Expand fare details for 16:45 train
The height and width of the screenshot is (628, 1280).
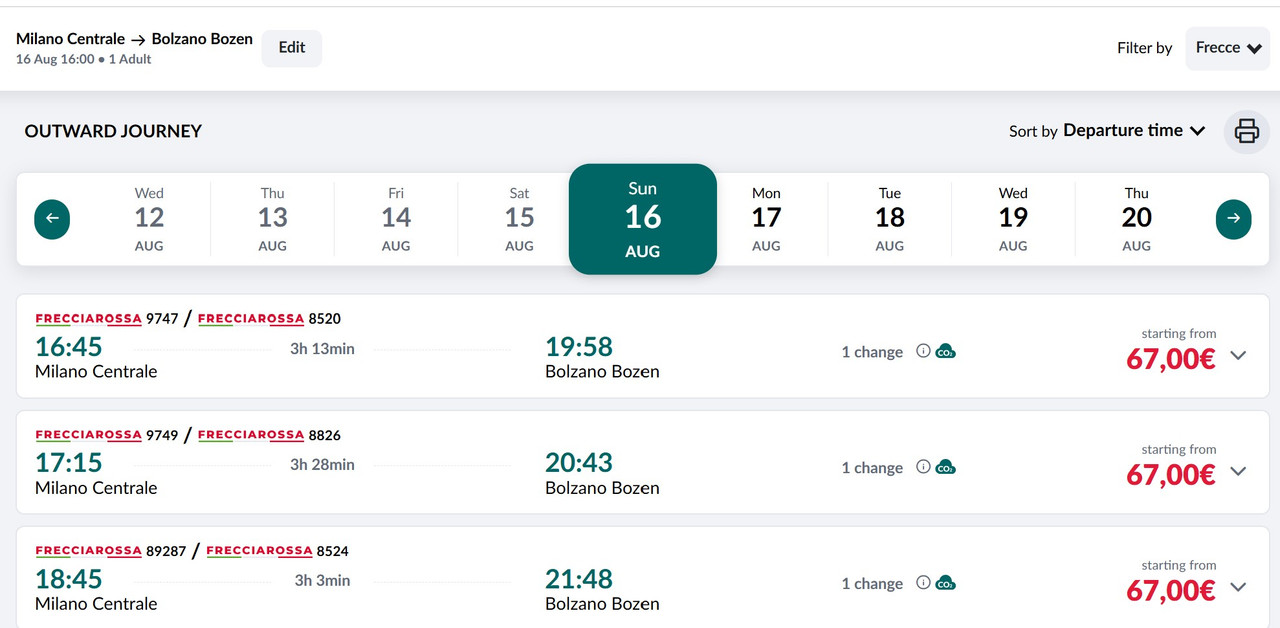tap(1238, 355)
